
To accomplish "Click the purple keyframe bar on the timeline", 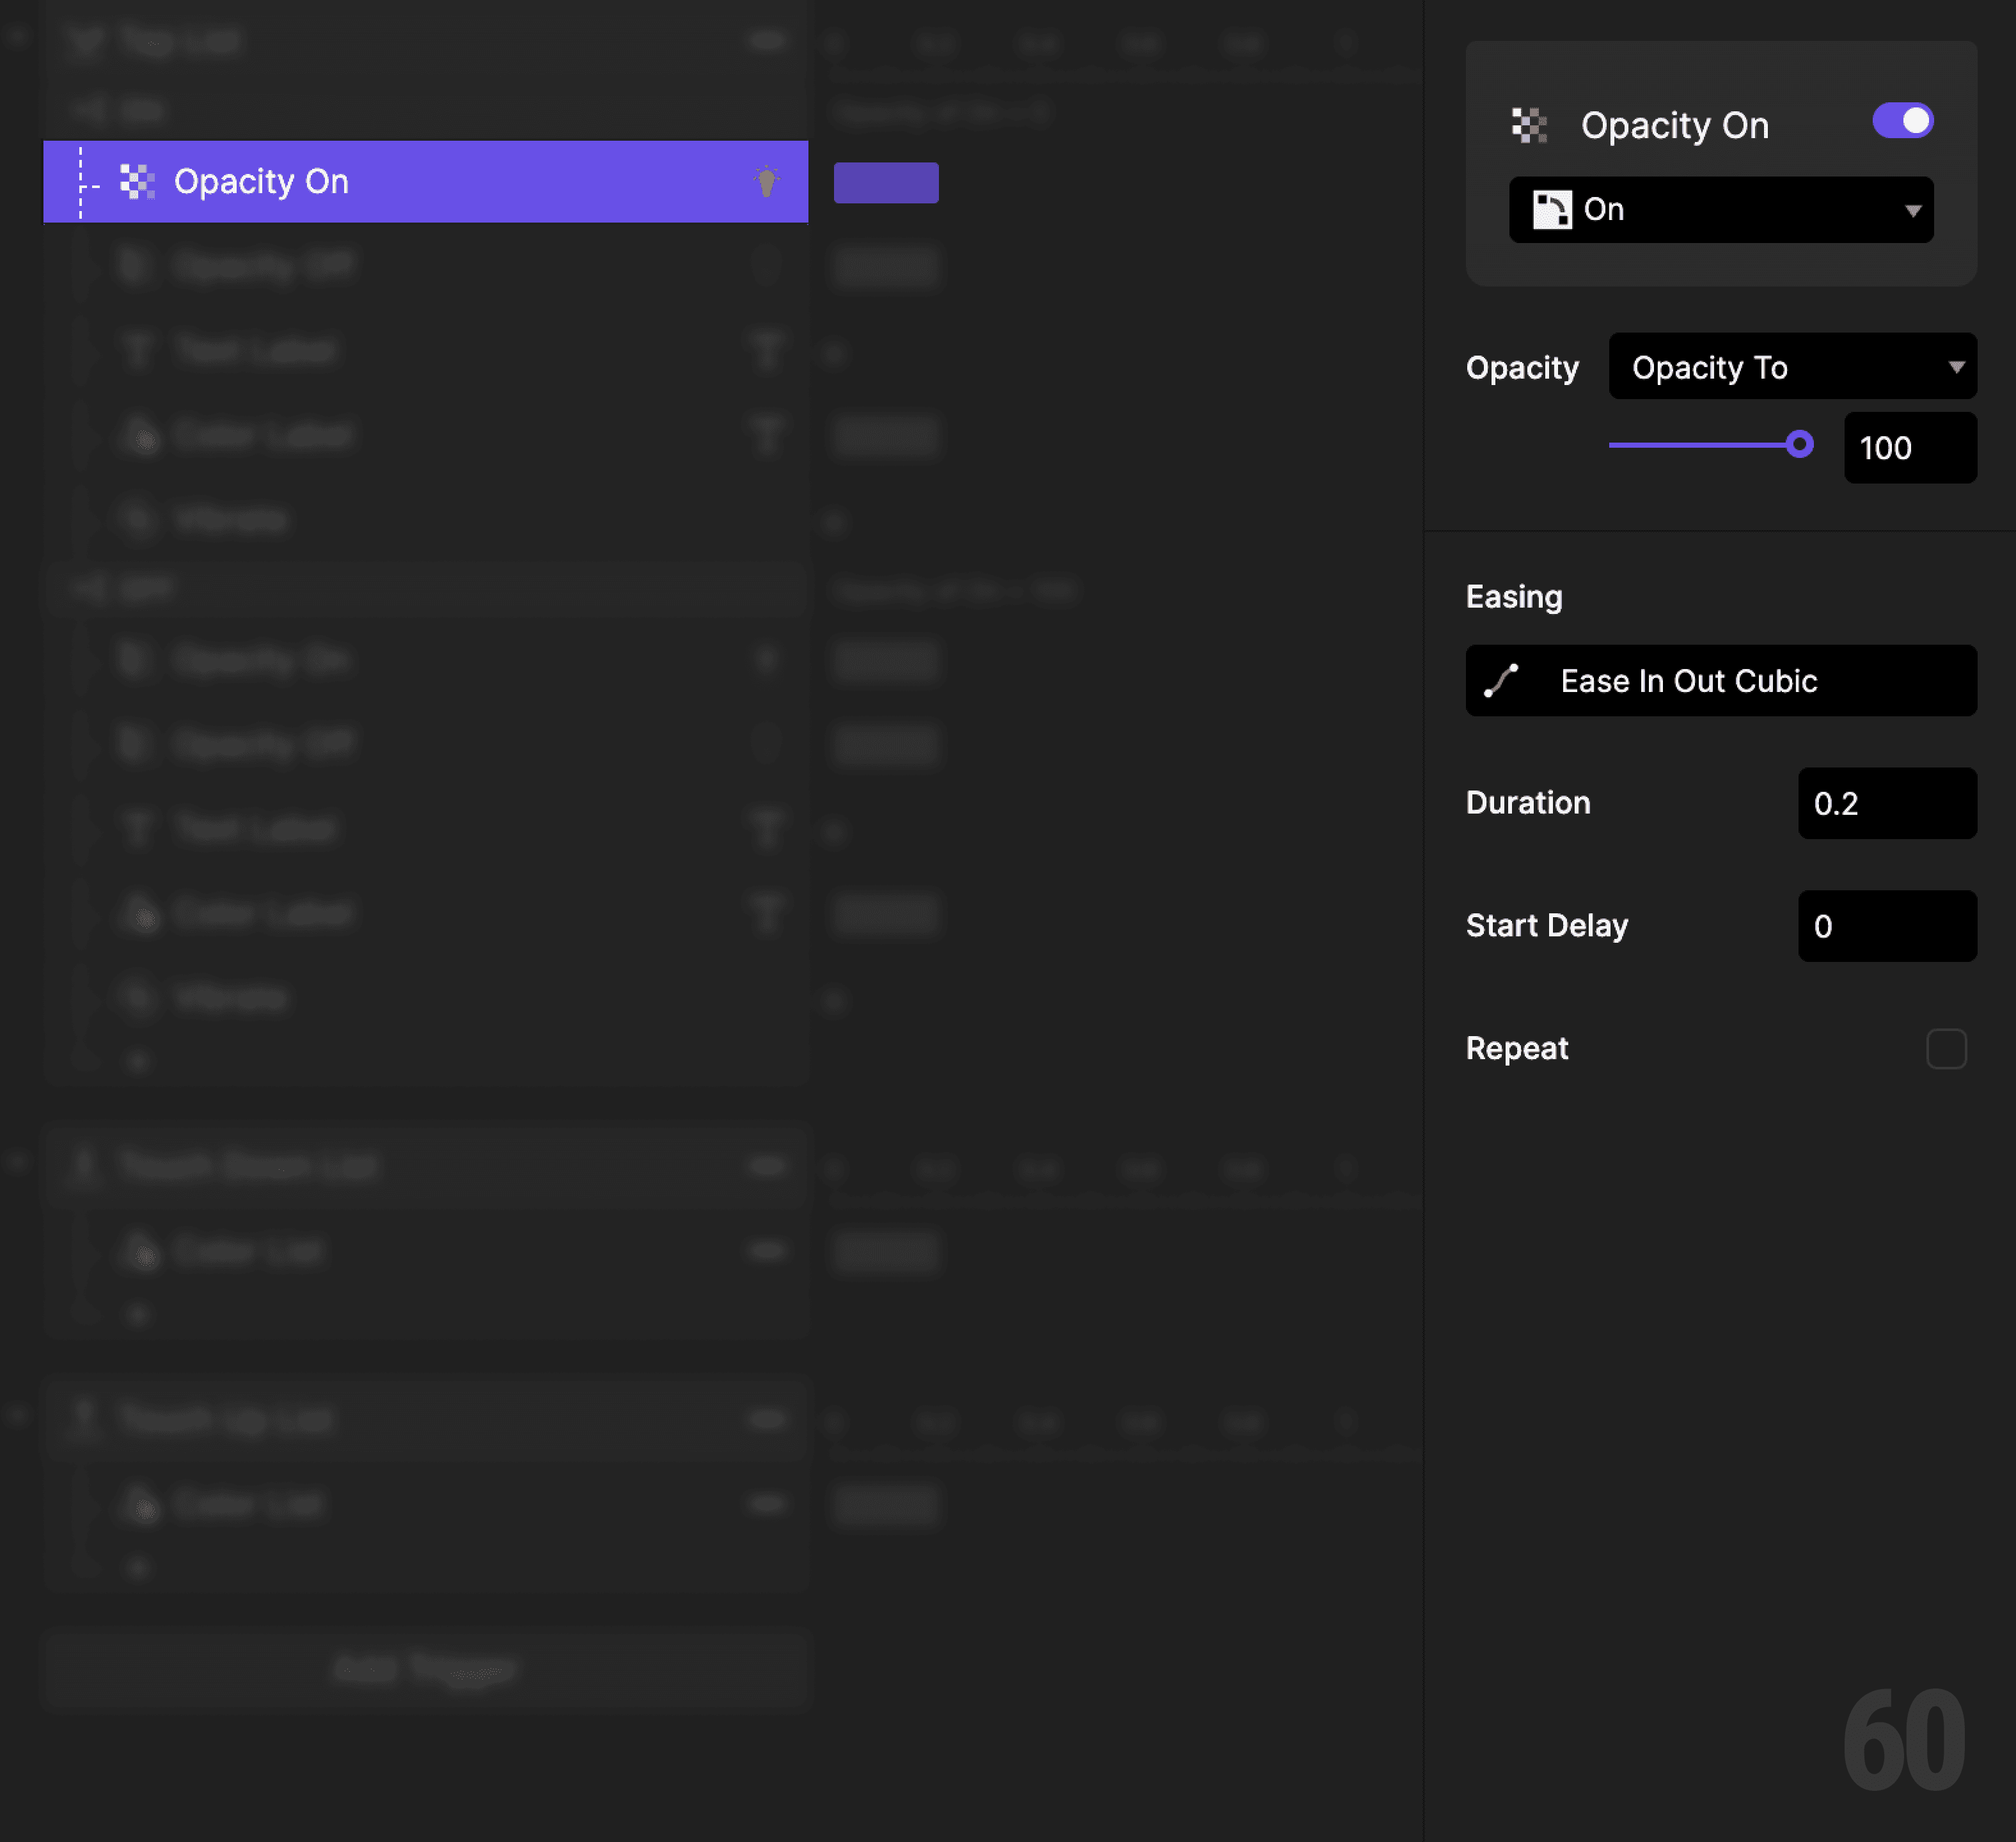I will coord(885,182).
